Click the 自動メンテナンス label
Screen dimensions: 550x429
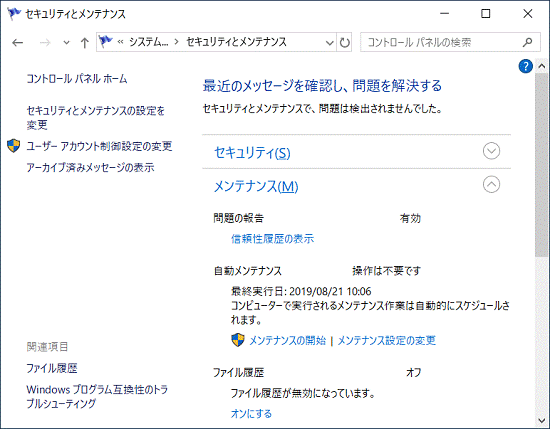[248, 271]
